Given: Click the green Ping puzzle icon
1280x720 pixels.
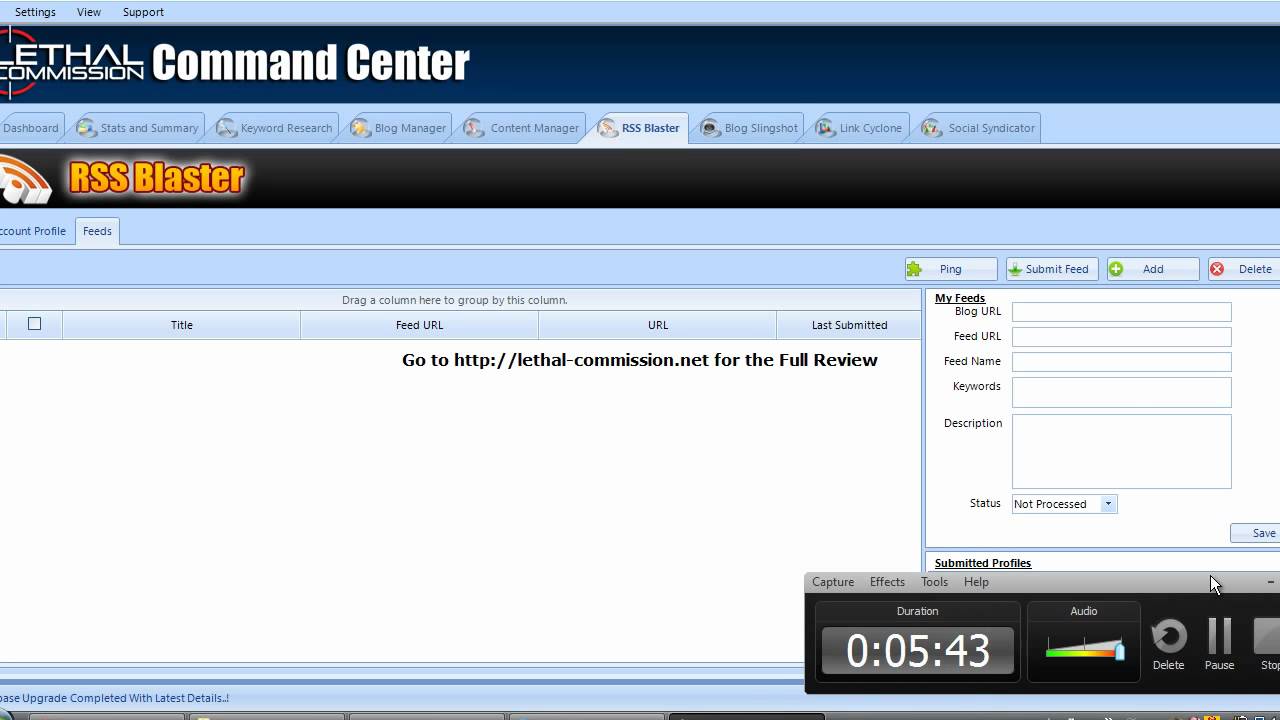Looking at the screenshot, I should point(914,269).
